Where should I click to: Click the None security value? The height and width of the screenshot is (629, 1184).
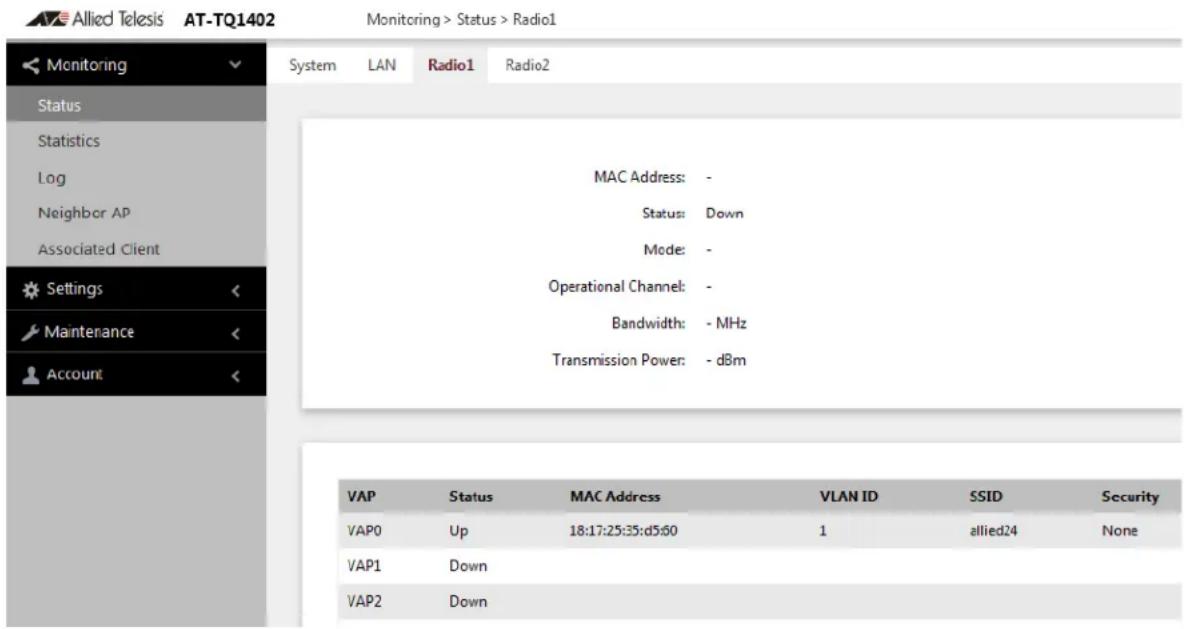click(1119, 531)
